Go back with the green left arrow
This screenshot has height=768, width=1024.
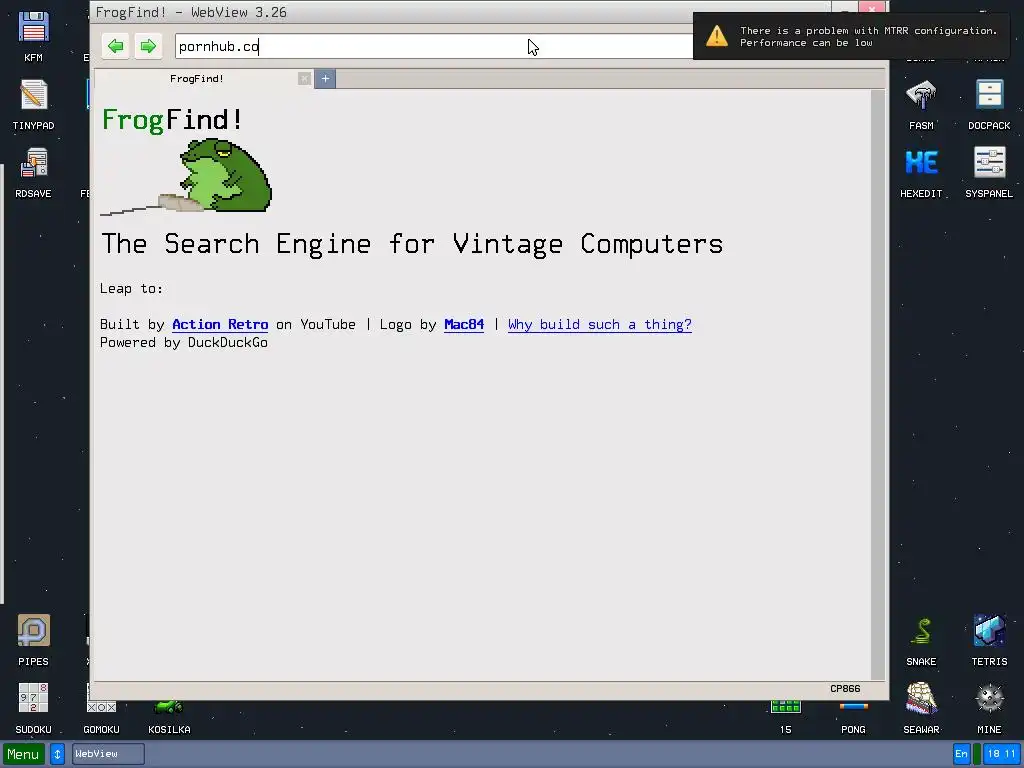coord(116,46)
